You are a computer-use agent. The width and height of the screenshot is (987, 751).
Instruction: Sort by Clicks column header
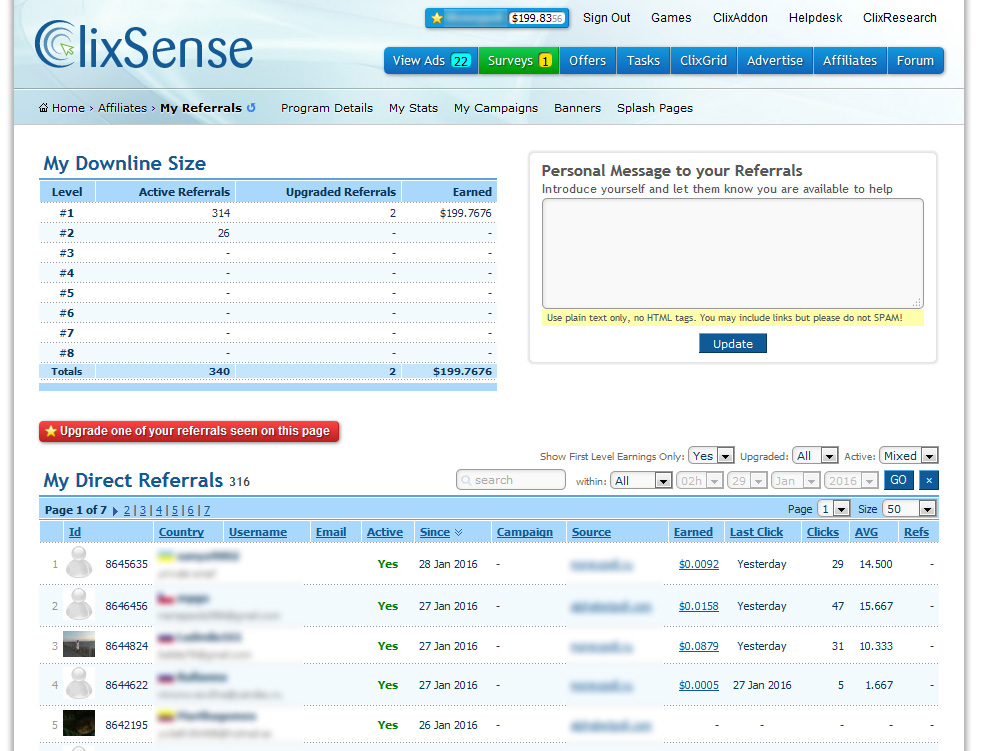[823, 533]
